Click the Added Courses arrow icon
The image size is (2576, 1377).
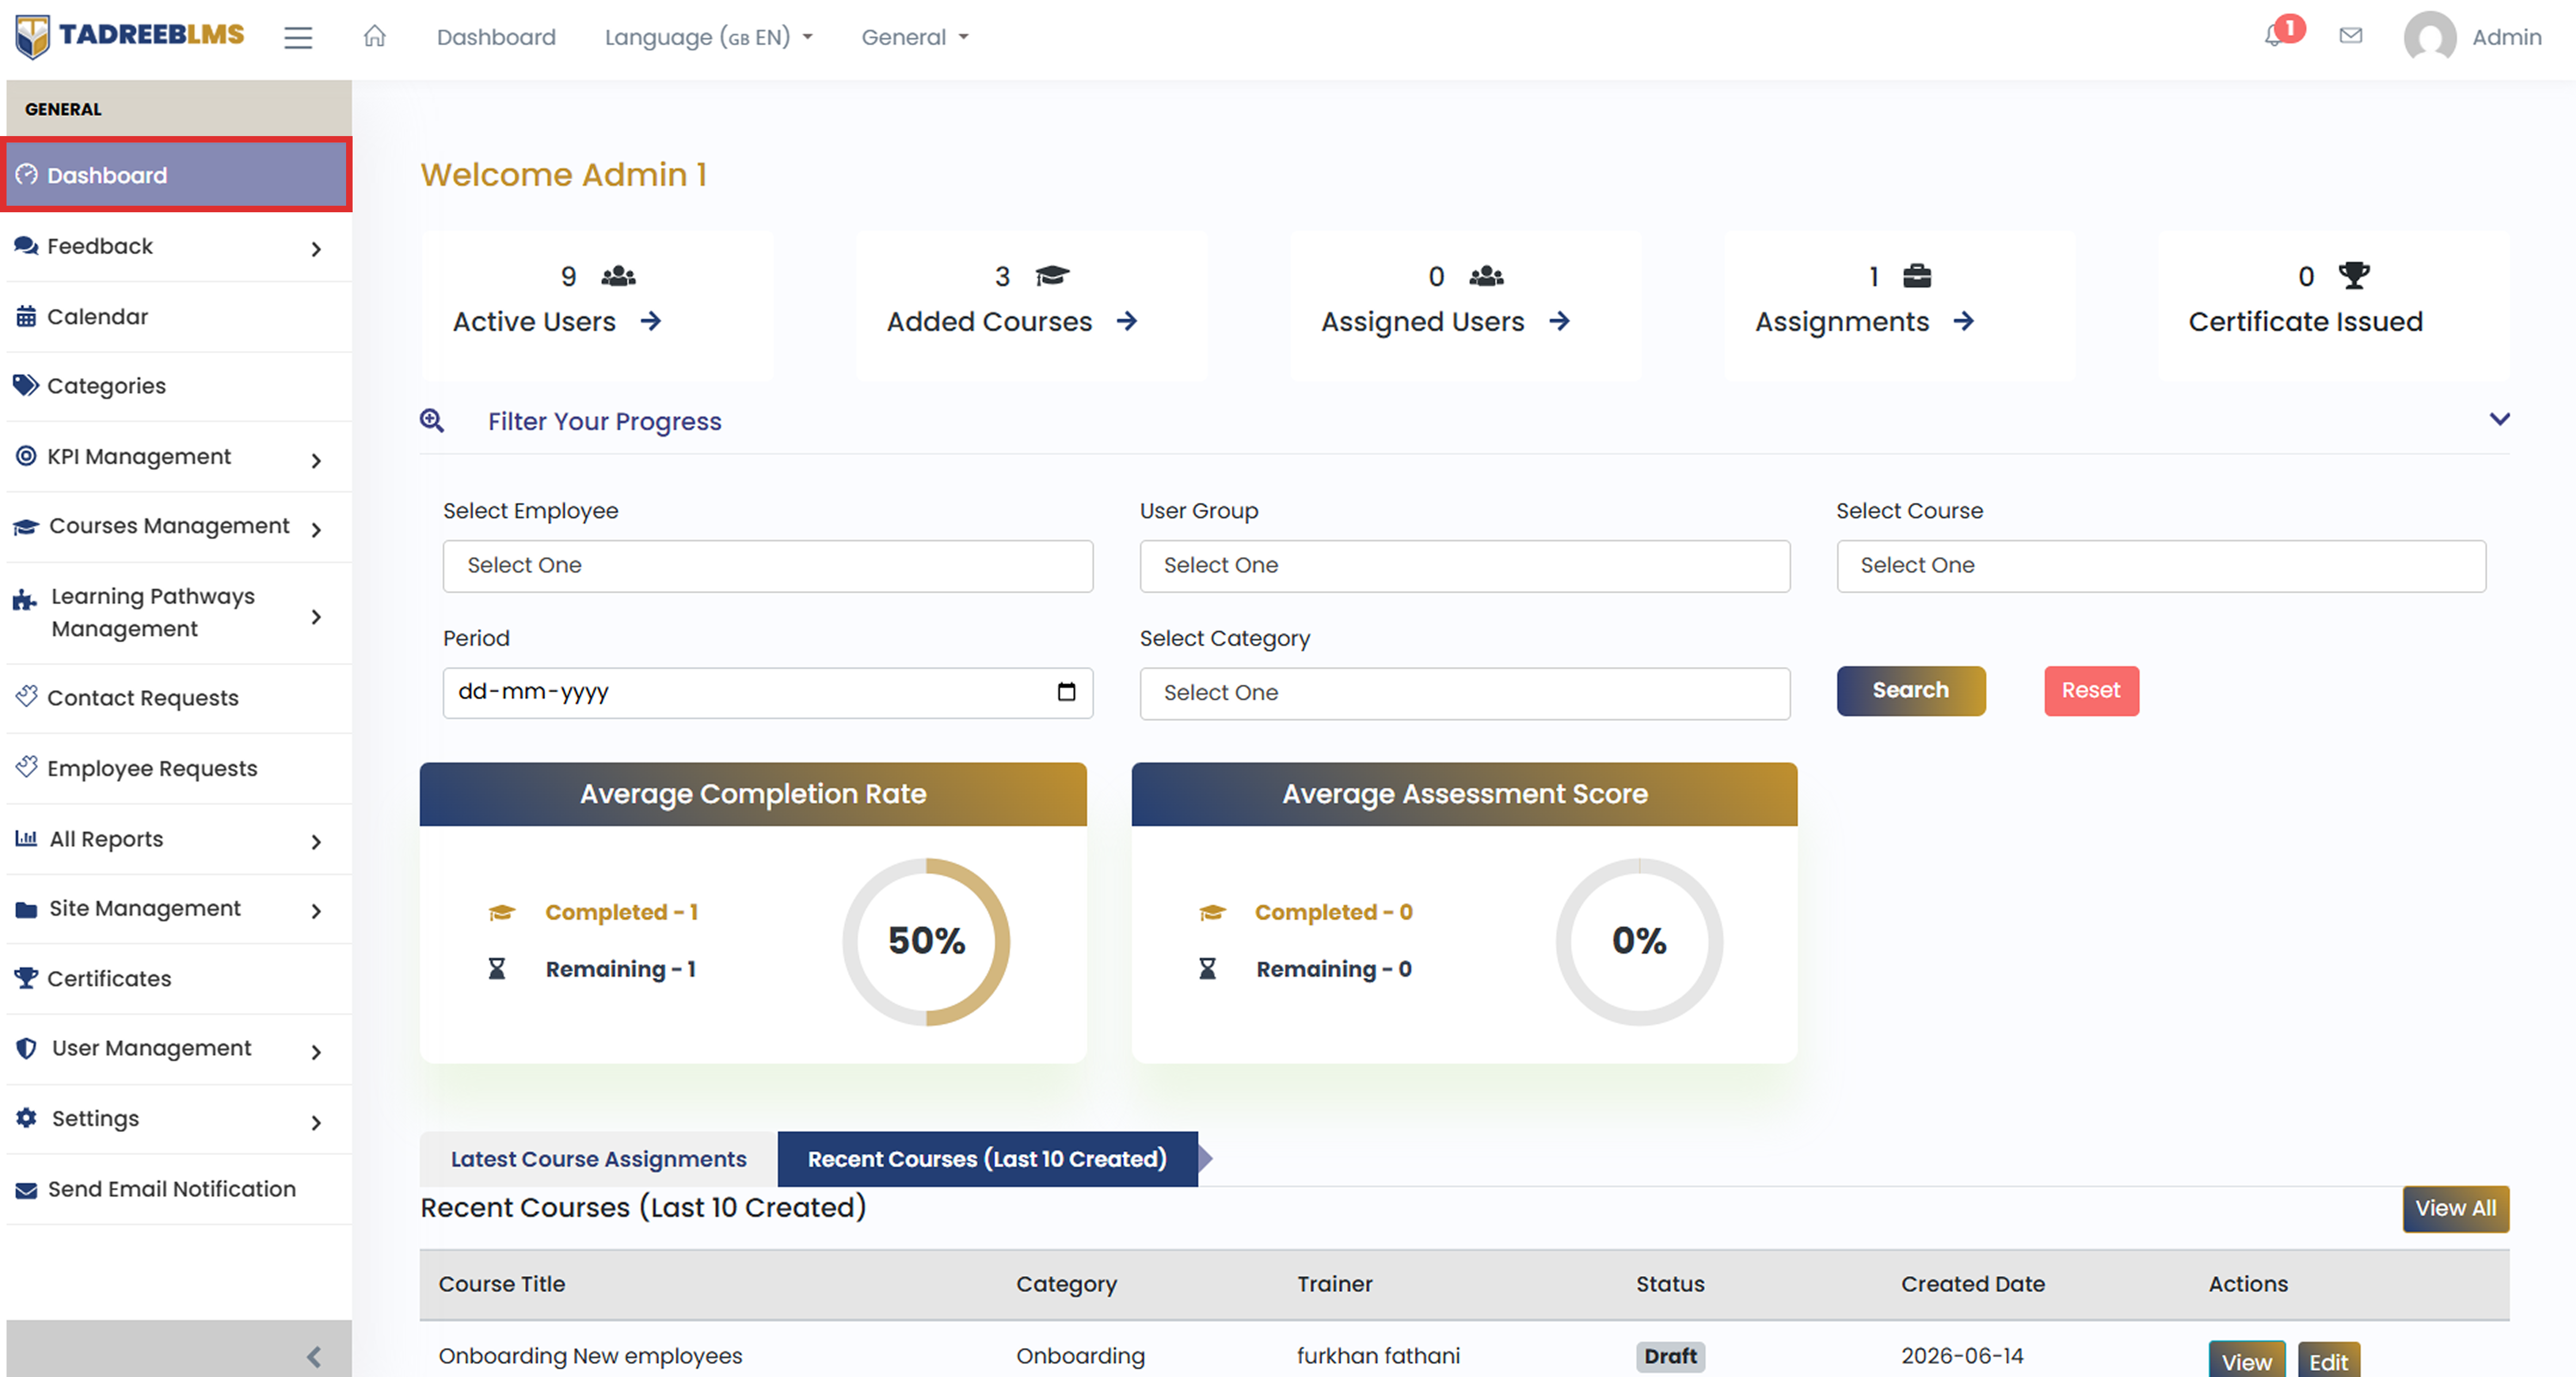tap(1127, 321)
